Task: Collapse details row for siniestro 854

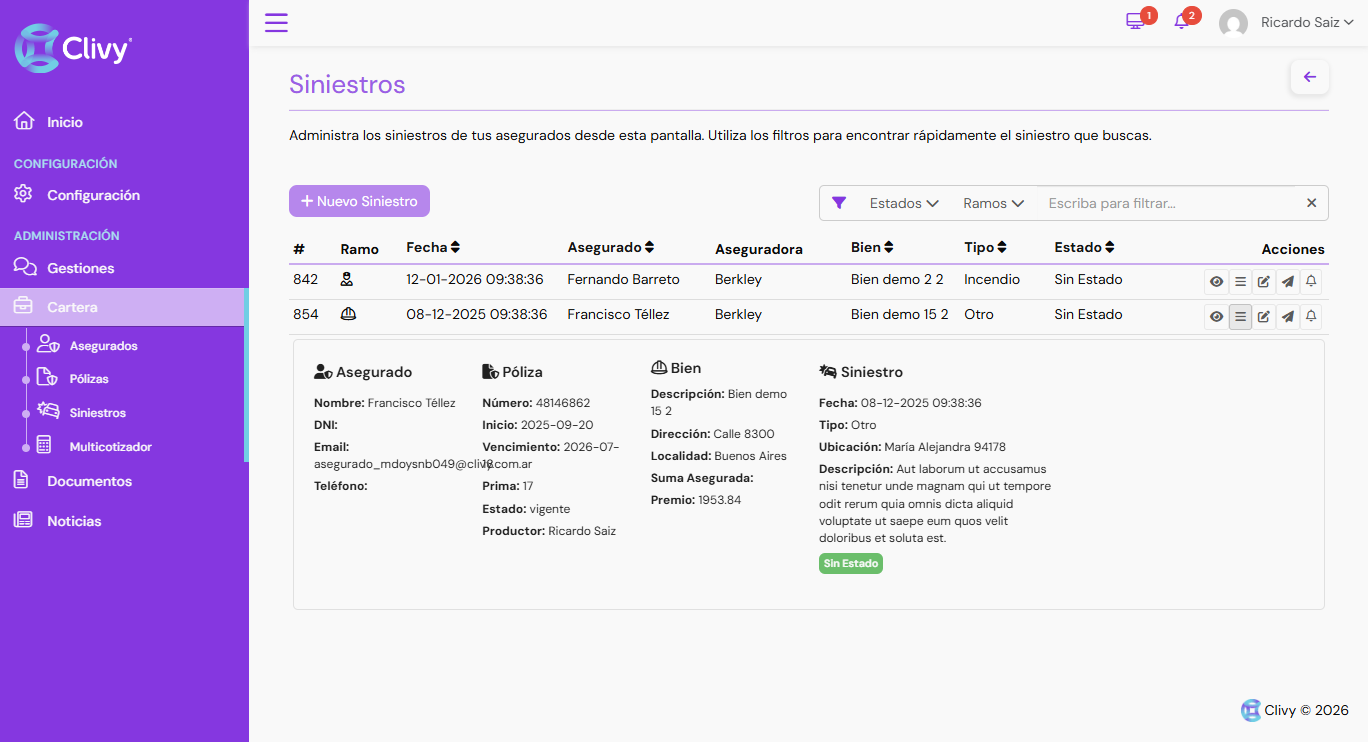Action: coord(1240,317)
